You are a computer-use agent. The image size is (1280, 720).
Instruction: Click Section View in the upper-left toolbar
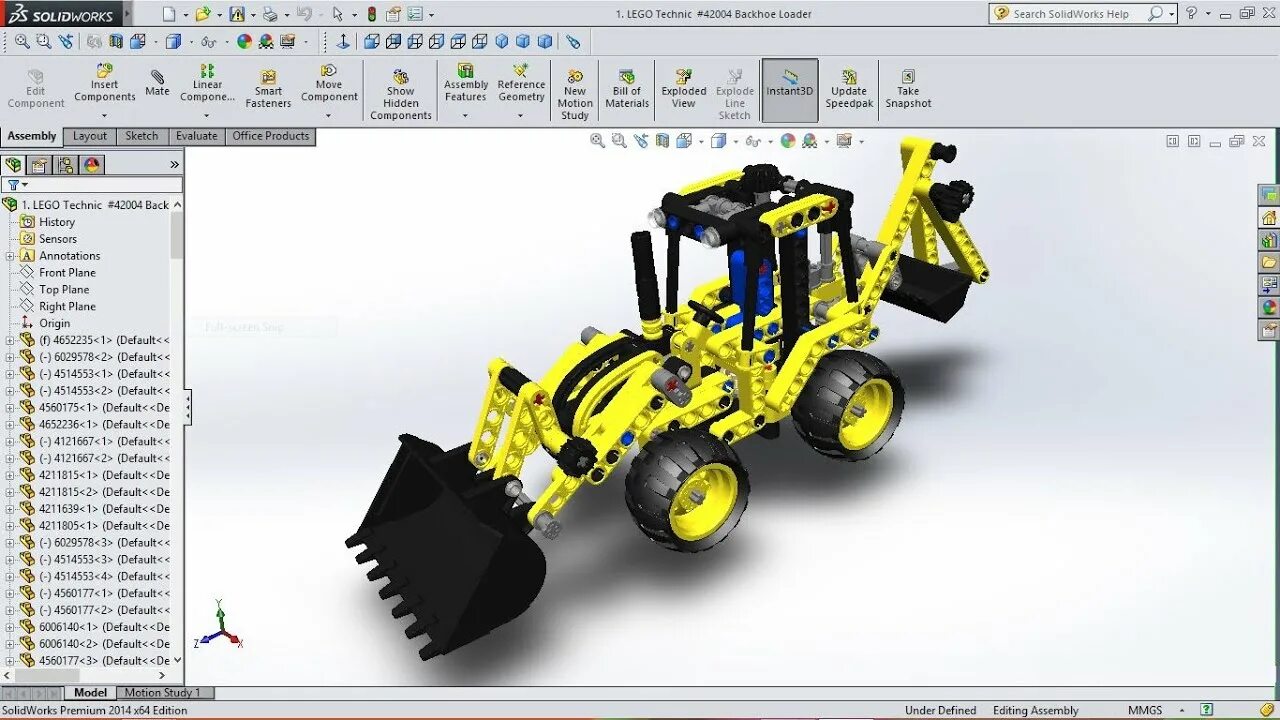tap(116, 41)
